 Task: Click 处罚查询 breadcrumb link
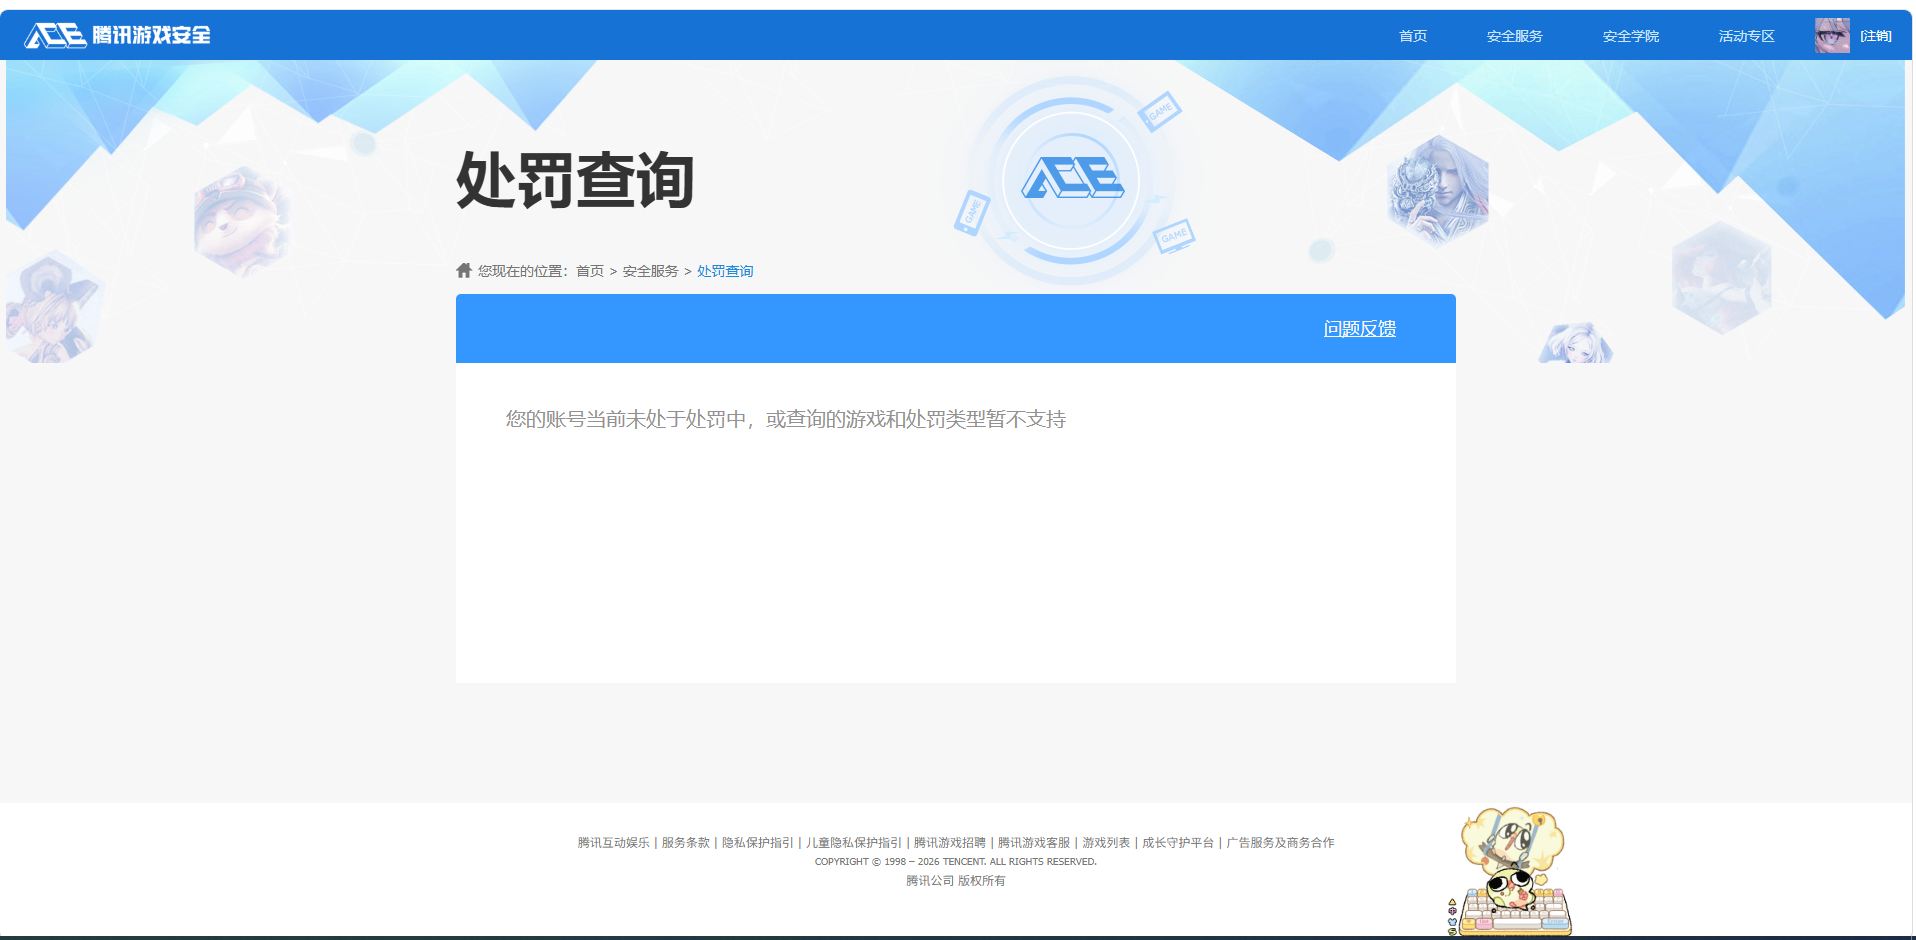[x=725, y=271]
